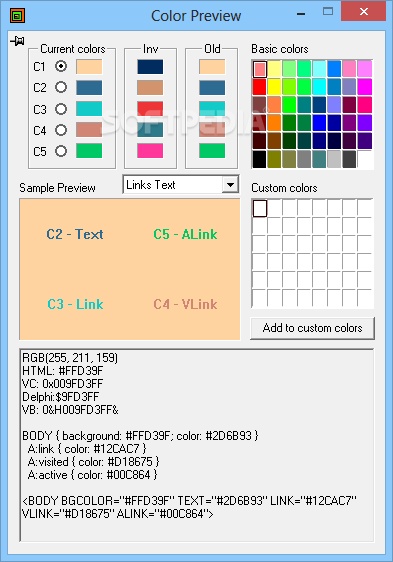
Task: Click the hot pink swatch in Inv column
Action: tap(150, 151)
